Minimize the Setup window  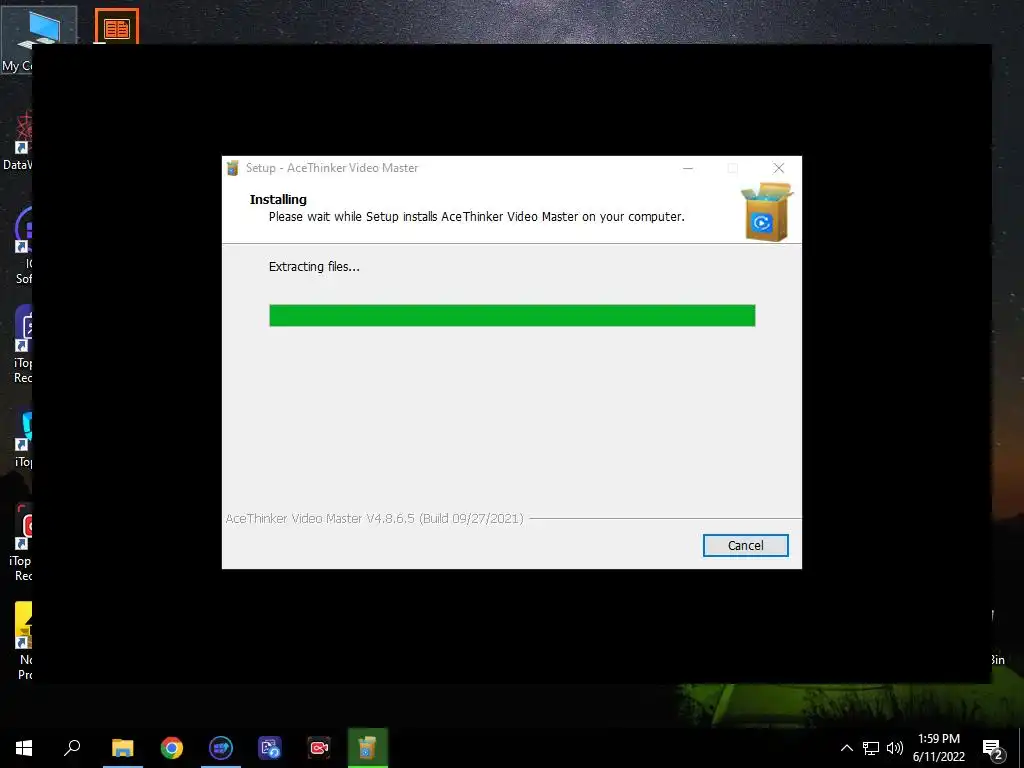[688, 168]
